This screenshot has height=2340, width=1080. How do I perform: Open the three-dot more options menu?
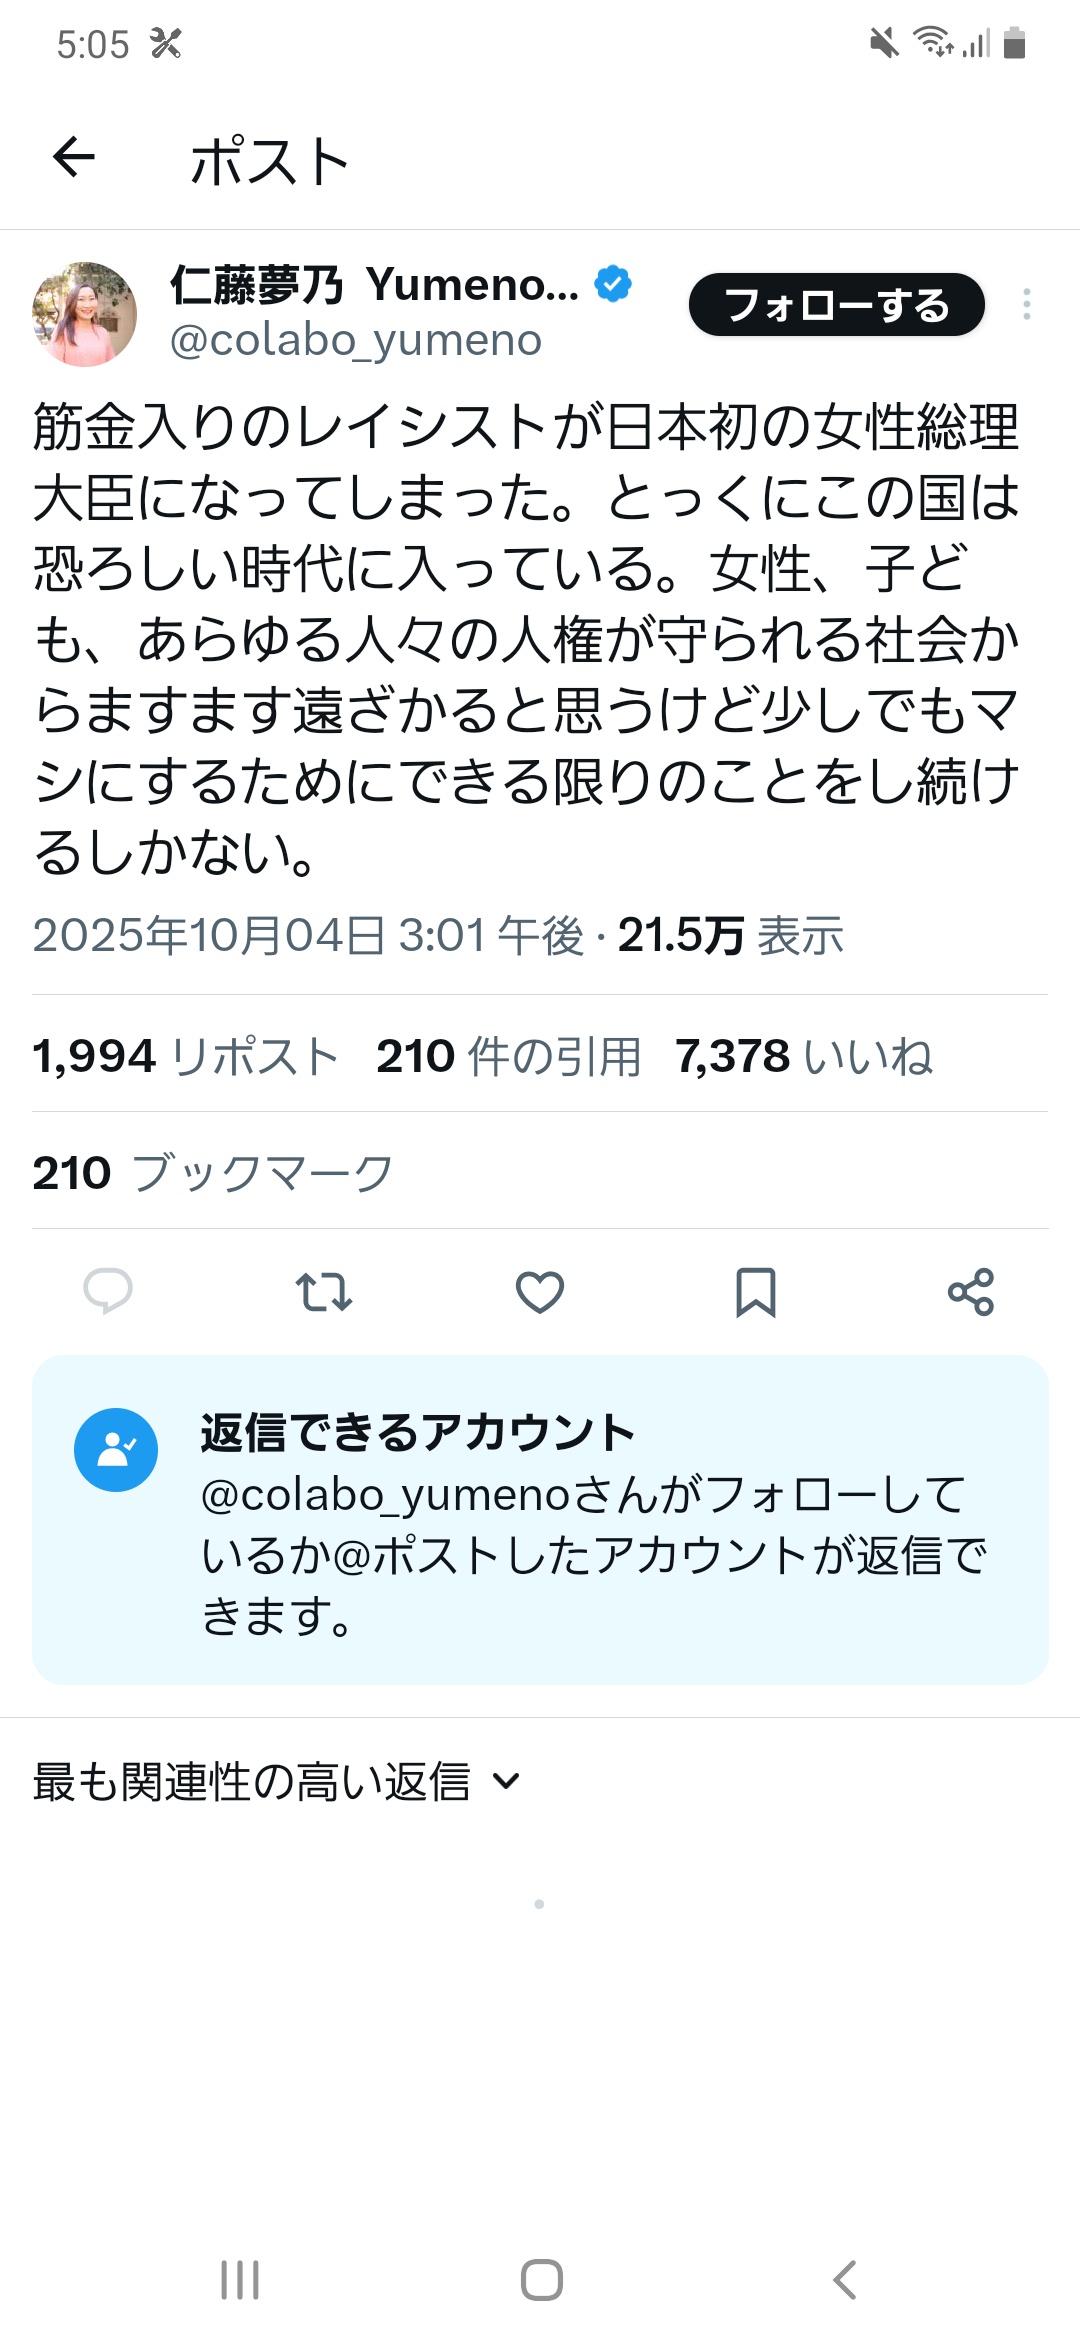[x=1026, y=304]
